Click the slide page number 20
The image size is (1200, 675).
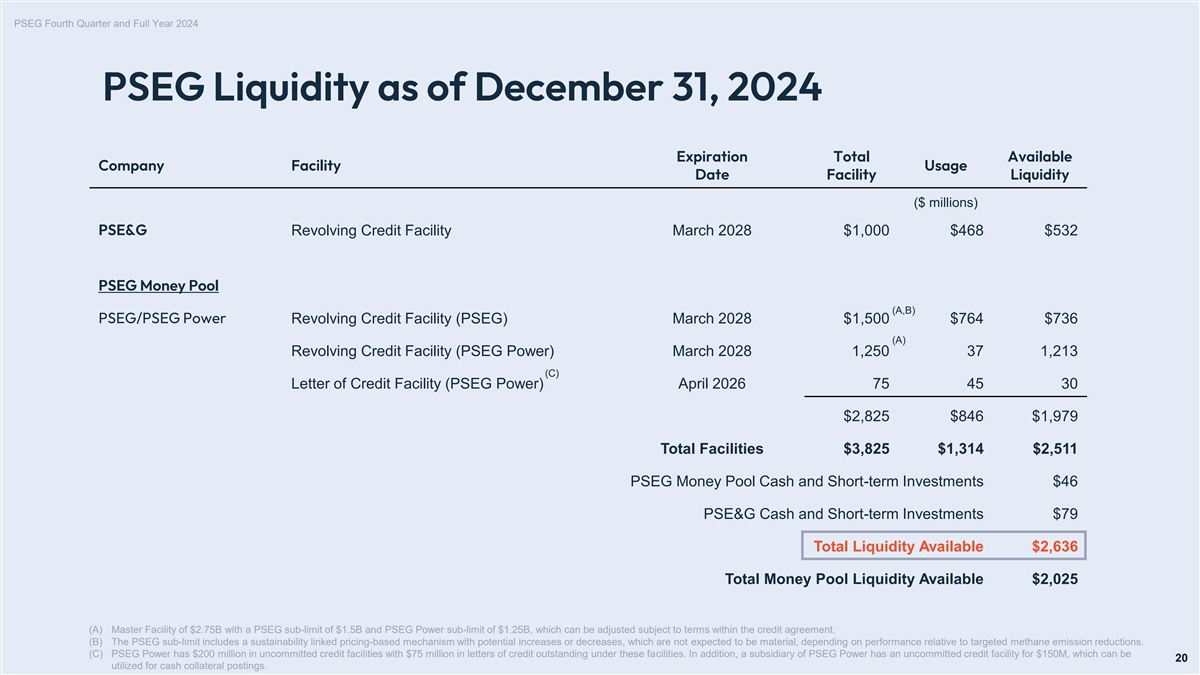pos(1181,658)
